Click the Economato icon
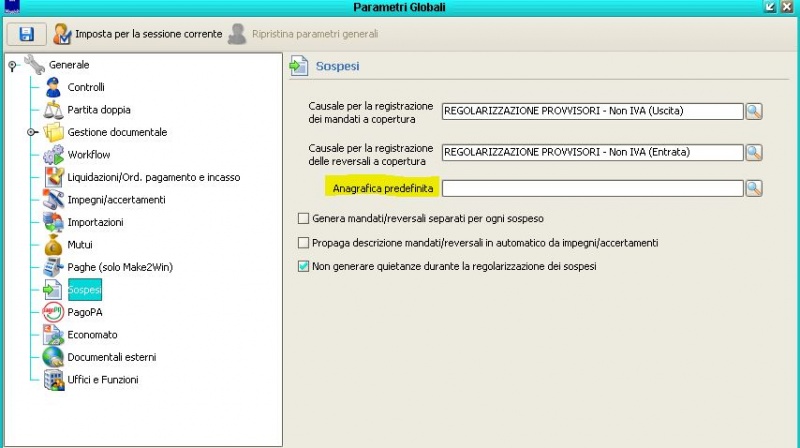Image resolution: width=800 pixels, height=448 pixels. [53, 334]
